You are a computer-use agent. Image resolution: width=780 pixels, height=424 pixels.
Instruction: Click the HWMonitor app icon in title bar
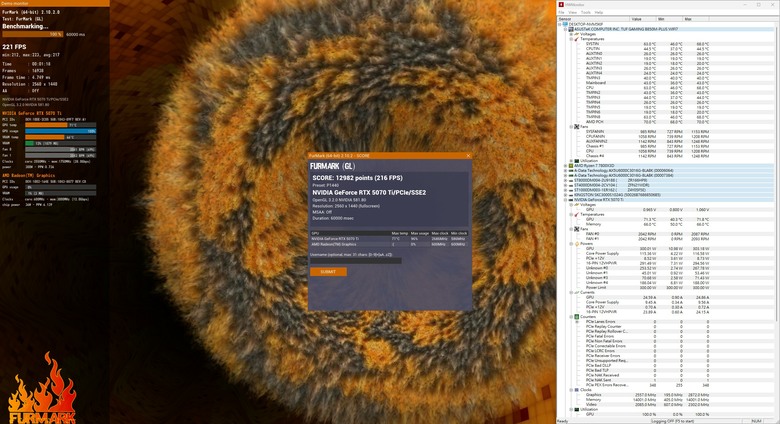pyautogui.click(x=561, y=4)
